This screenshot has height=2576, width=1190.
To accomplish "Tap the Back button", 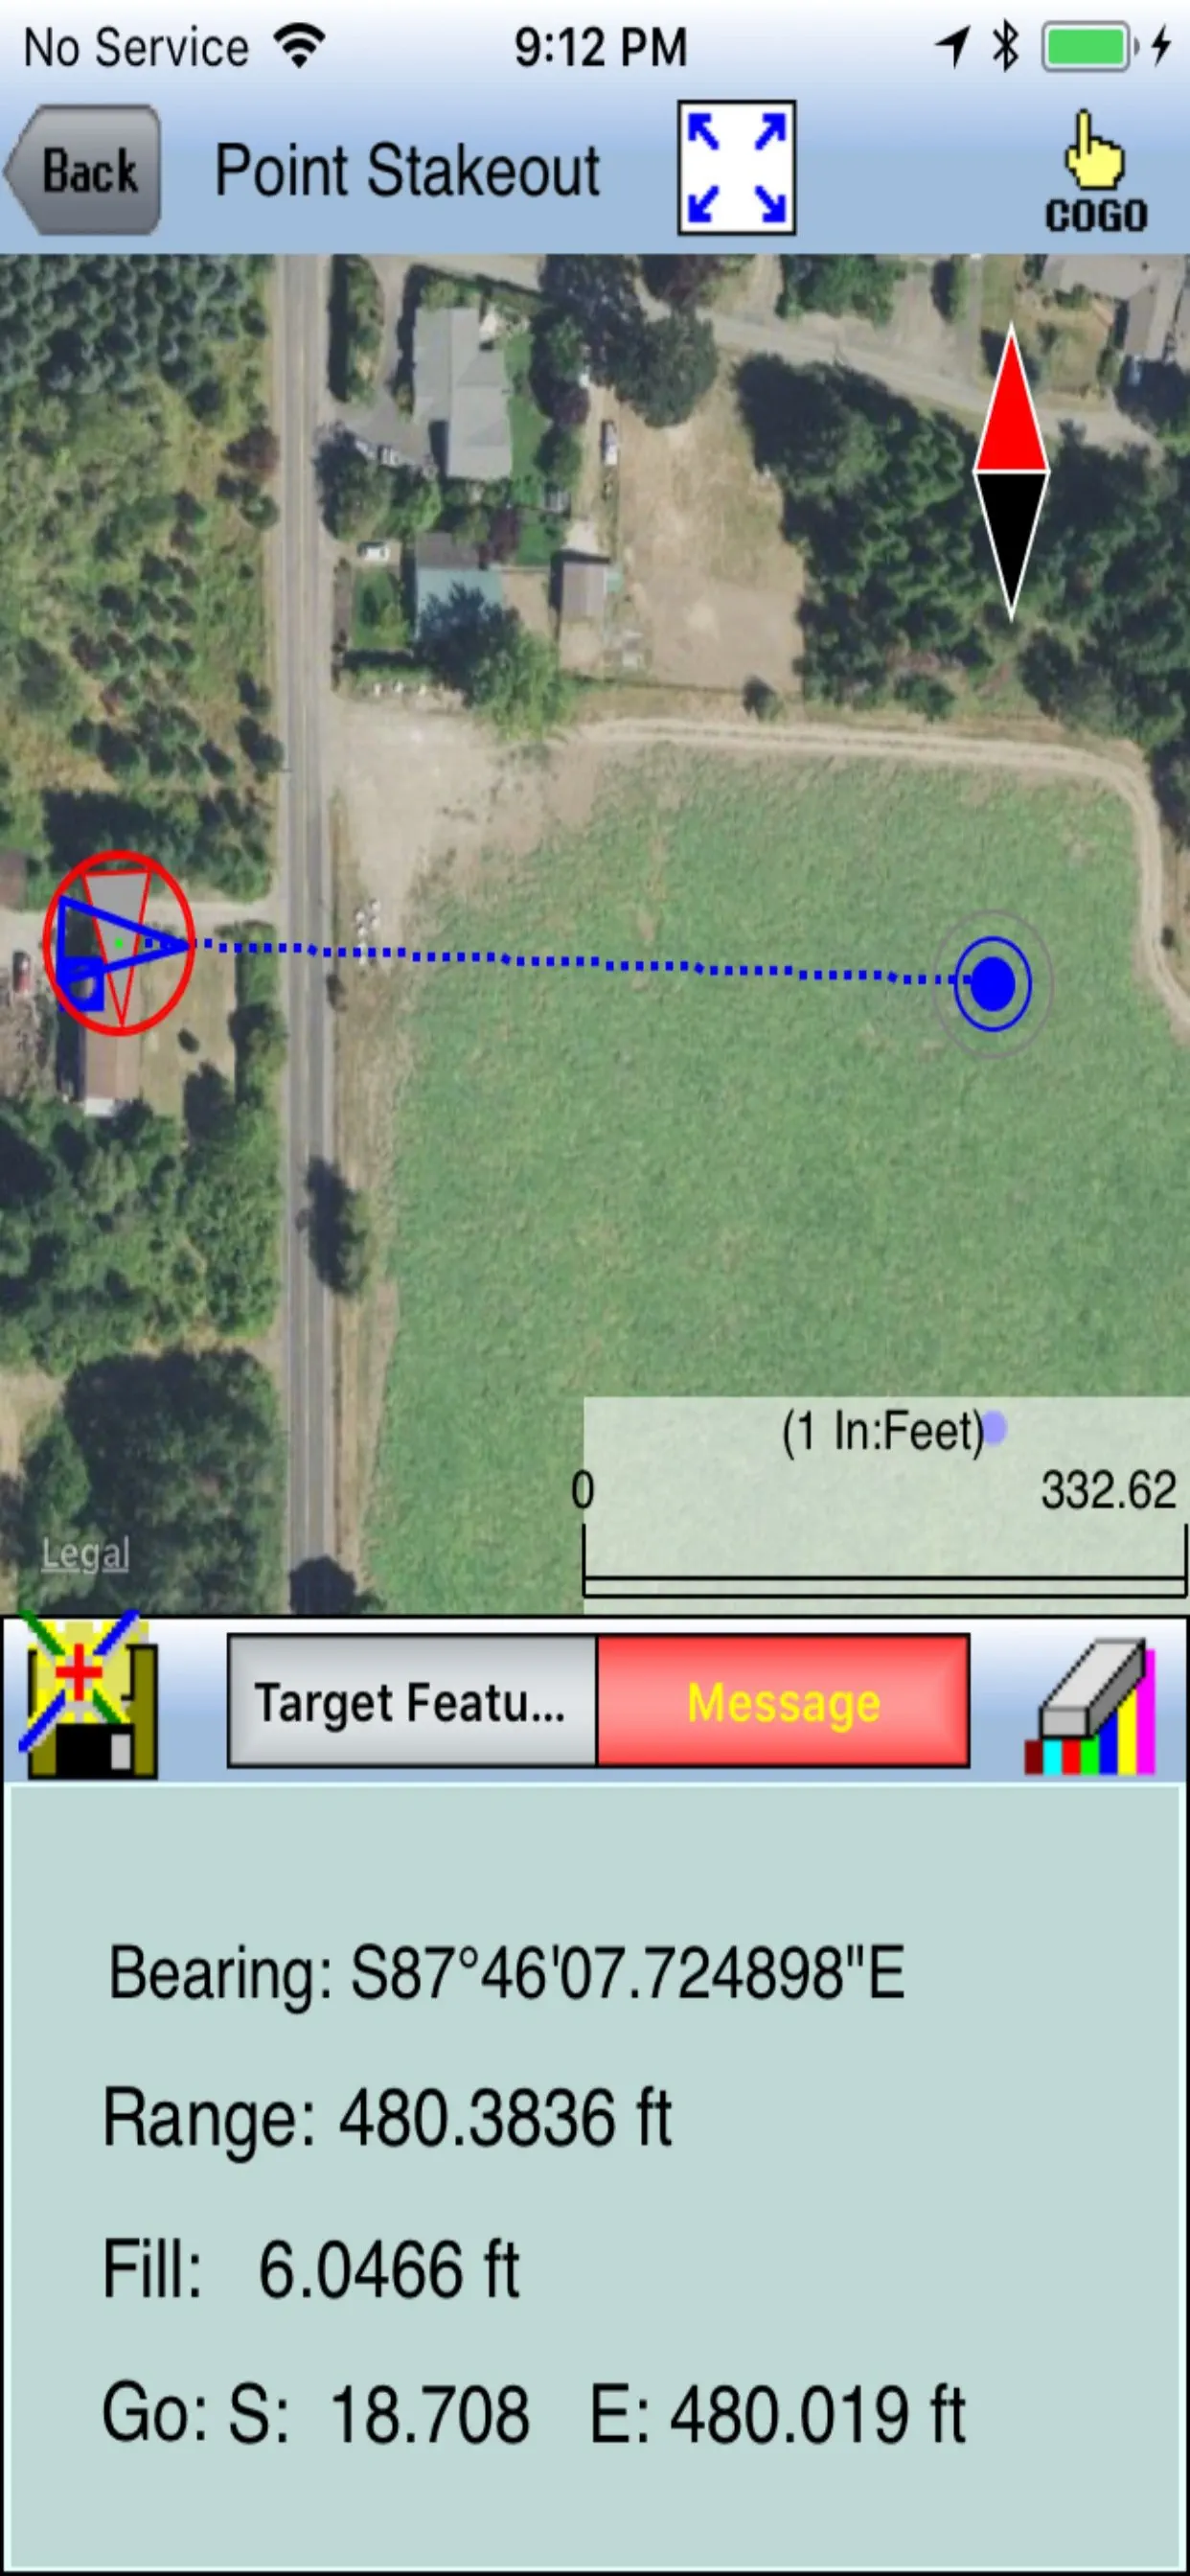I will 83,169.
